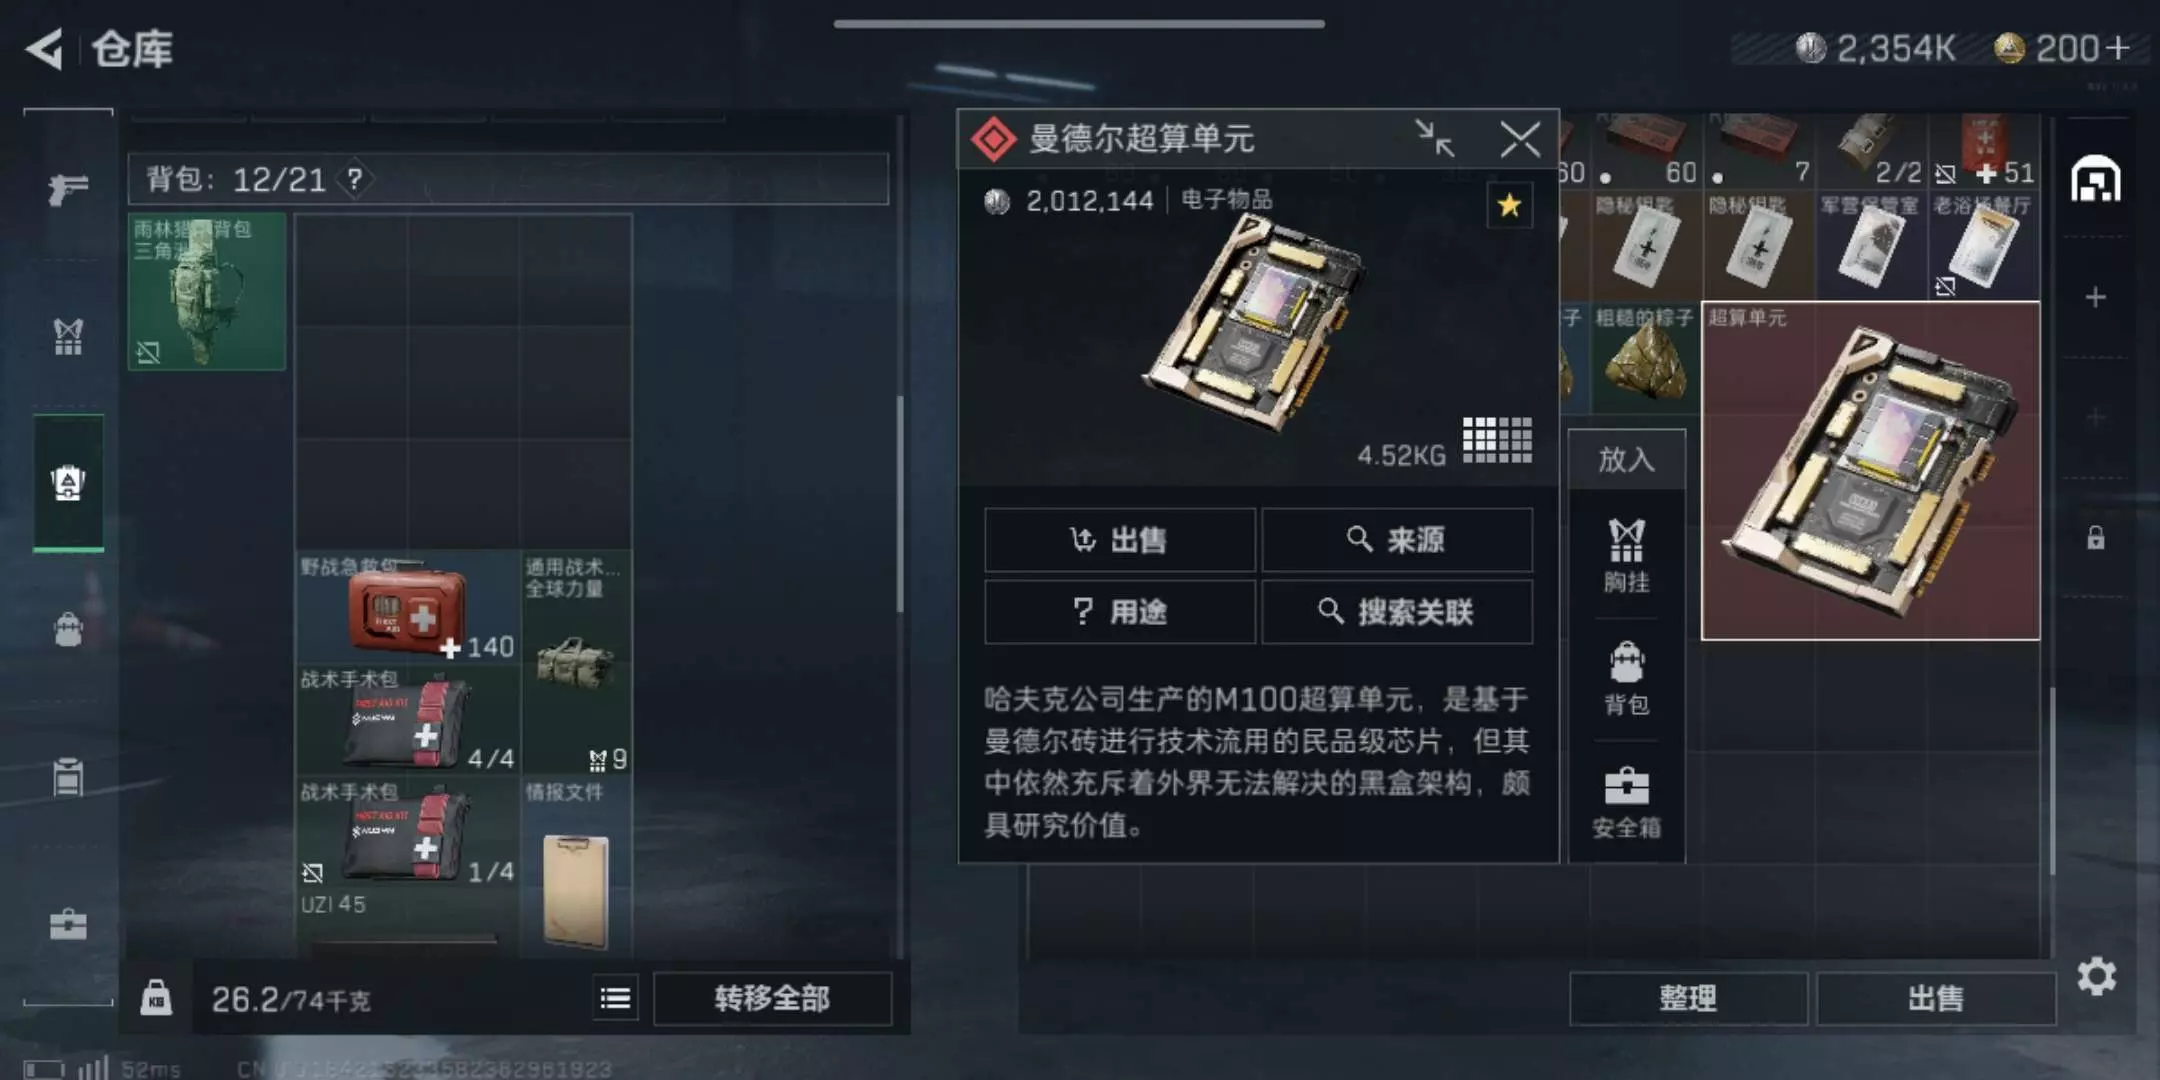
Task: Open settings gear icon
Action: click(2096, 976)
